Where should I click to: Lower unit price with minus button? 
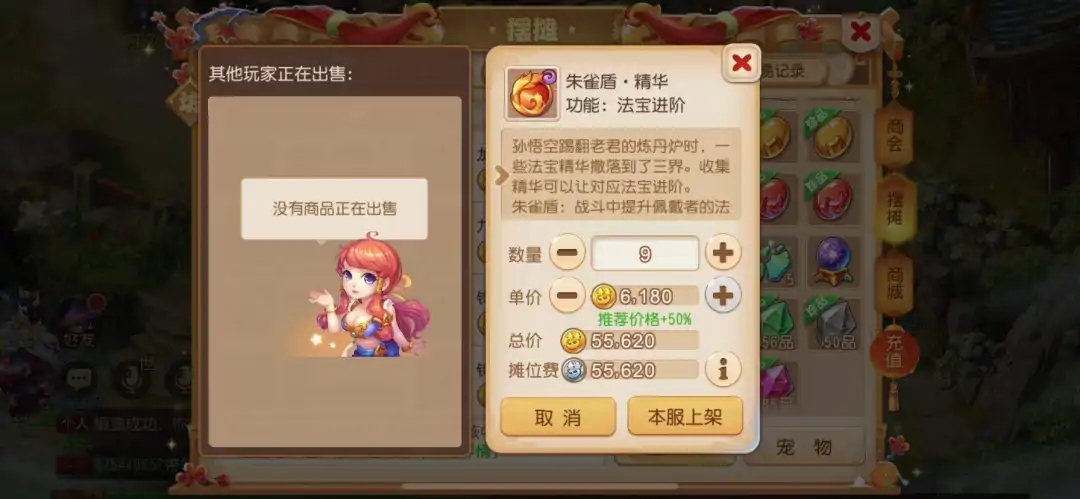tap(567, 296)
